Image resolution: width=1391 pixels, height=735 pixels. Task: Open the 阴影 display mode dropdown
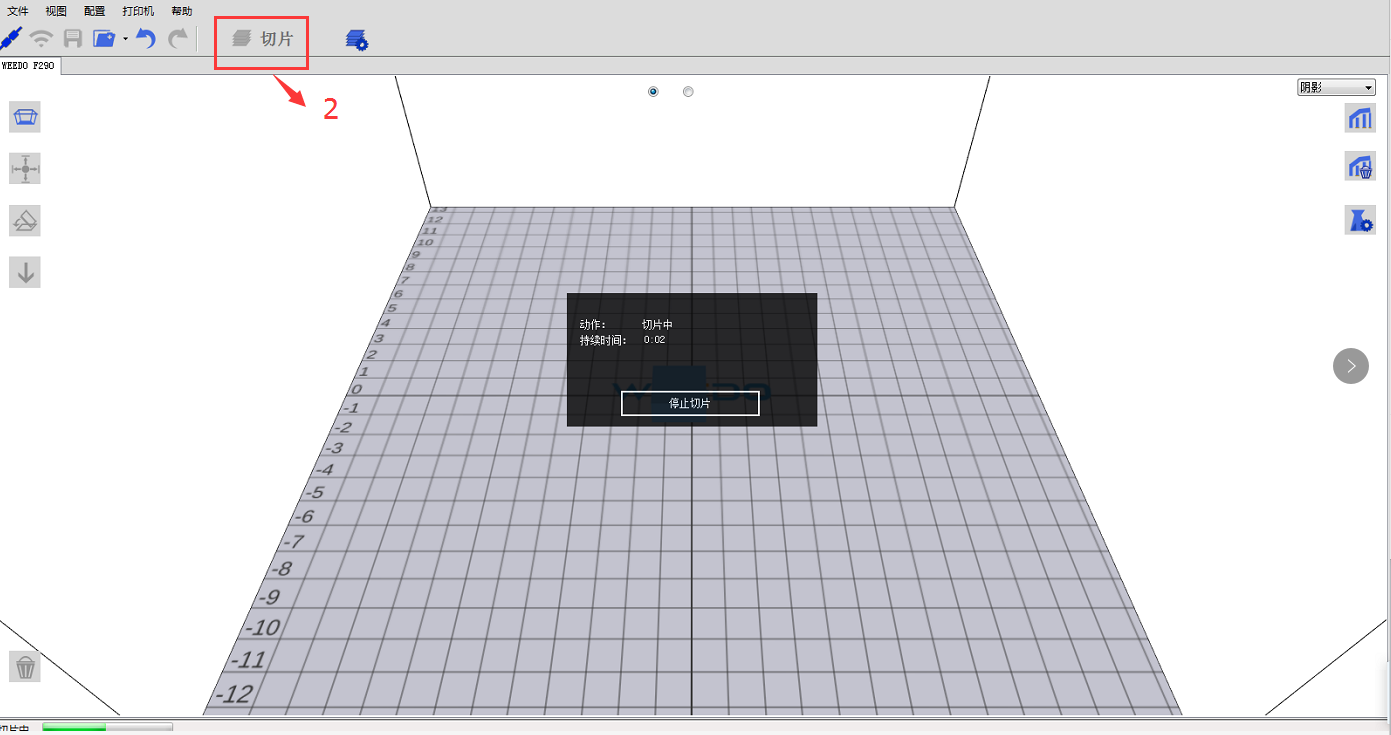pos(1335,88)
